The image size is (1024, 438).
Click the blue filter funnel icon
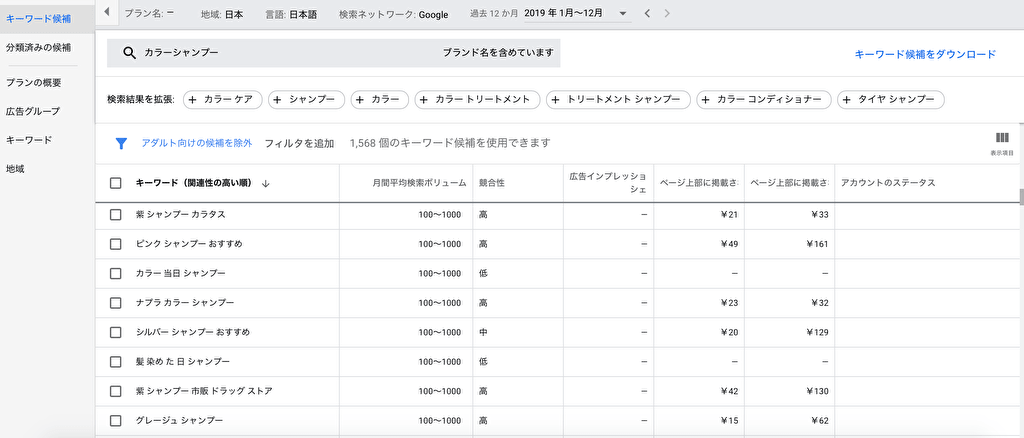pyautogui.click(x=121, y=144)
